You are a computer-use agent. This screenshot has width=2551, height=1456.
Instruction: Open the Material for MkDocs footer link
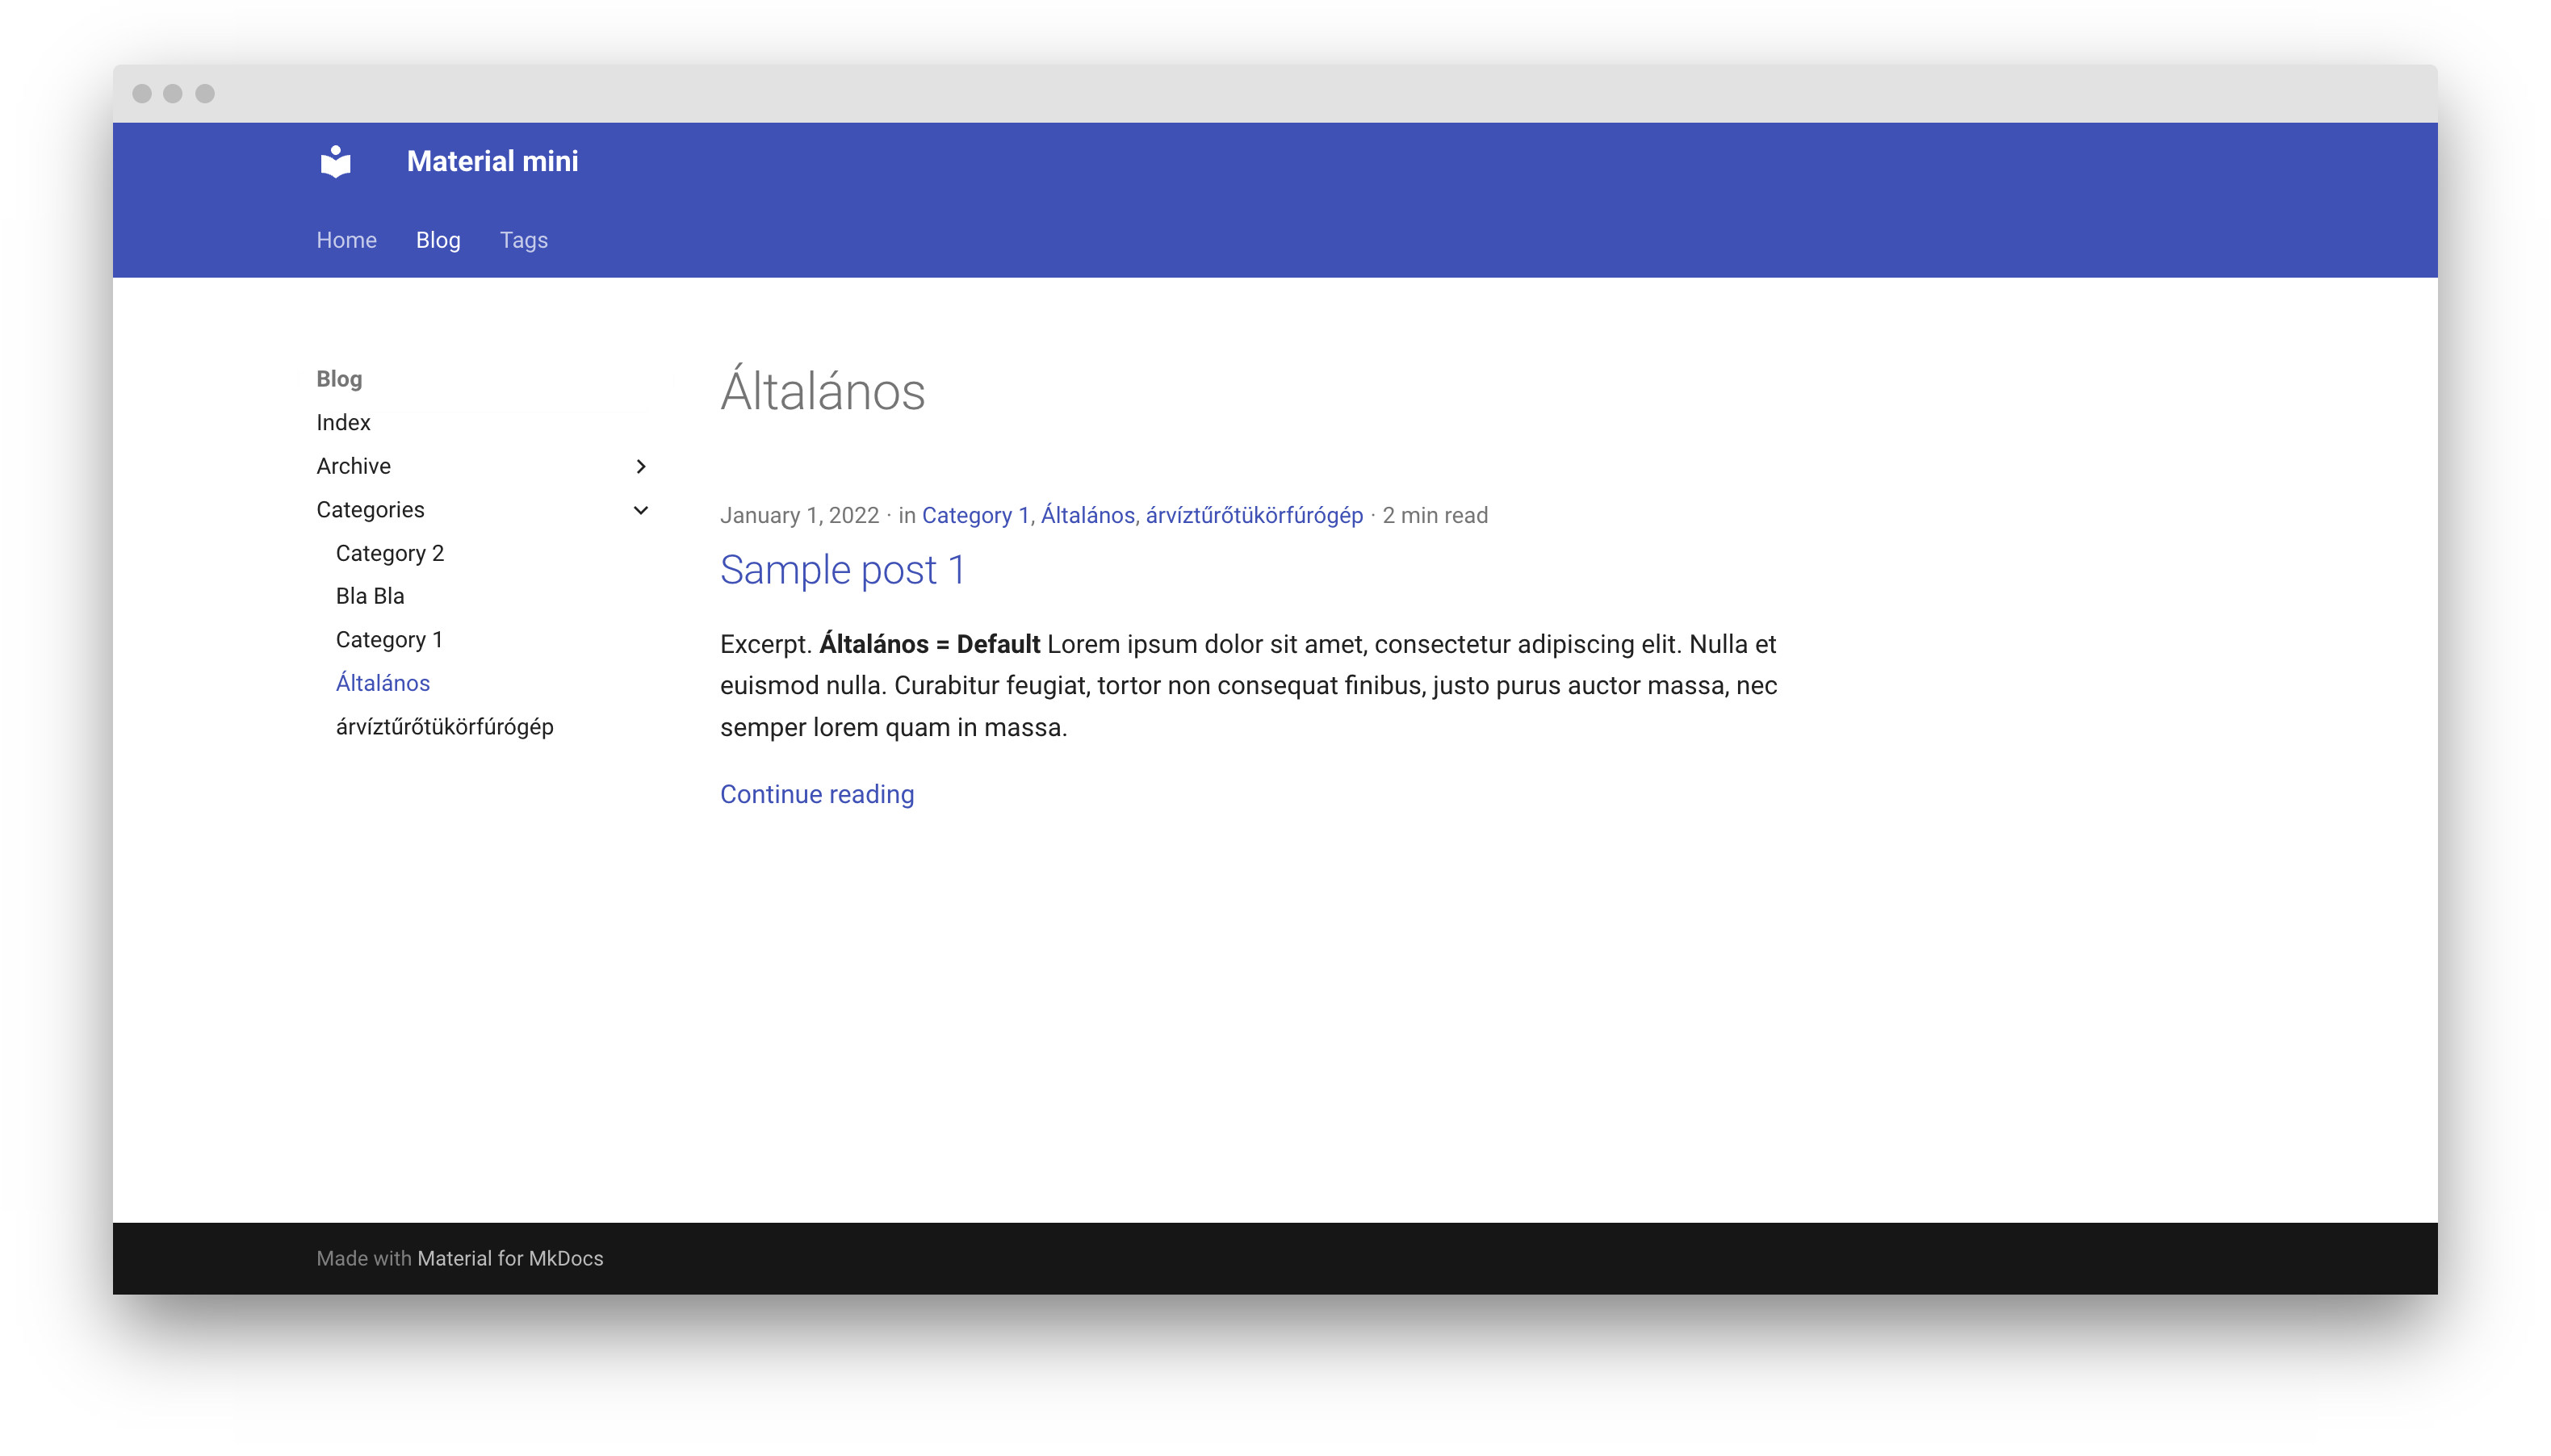509,1258
